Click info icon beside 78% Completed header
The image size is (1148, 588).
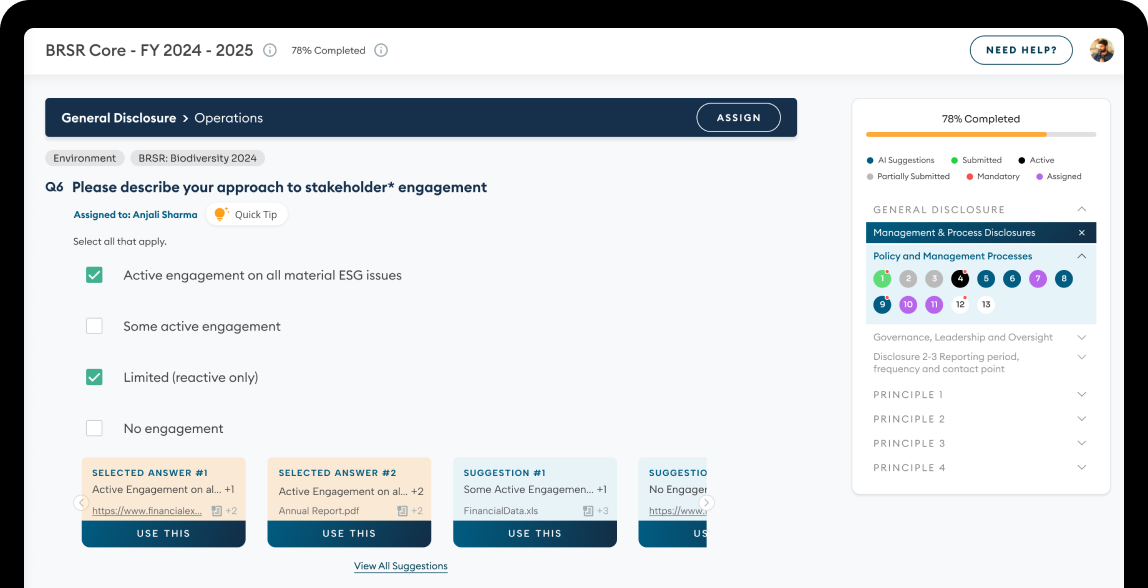(381, 50)
